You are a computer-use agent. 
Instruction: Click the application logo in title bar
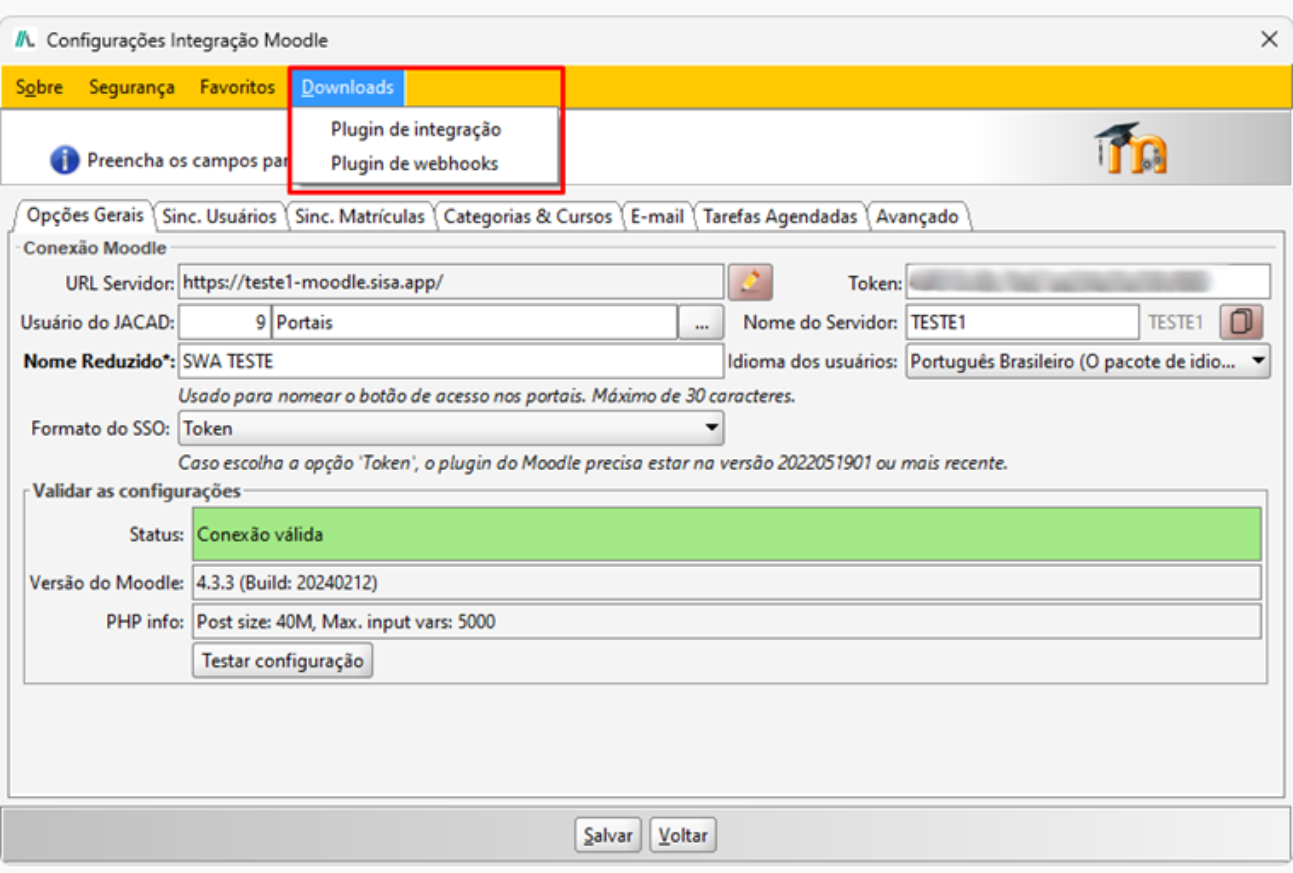pyautogui.click(x=25, y=40)
